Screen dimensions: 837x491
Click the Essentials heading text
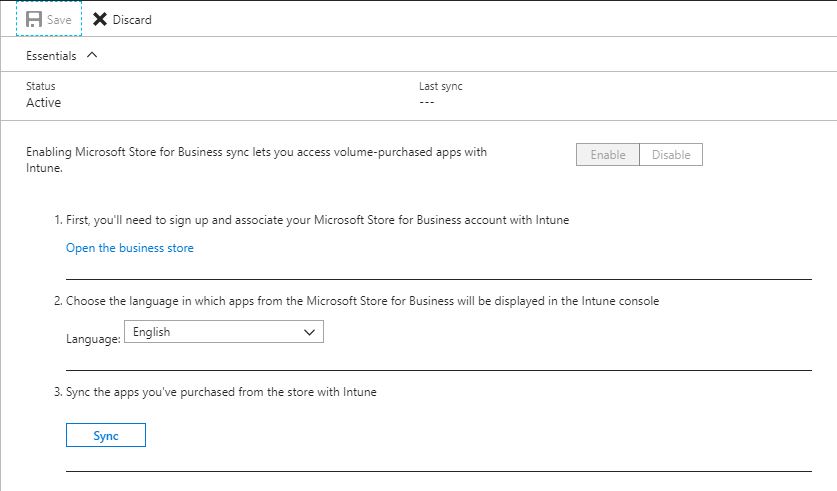point(51,56)
